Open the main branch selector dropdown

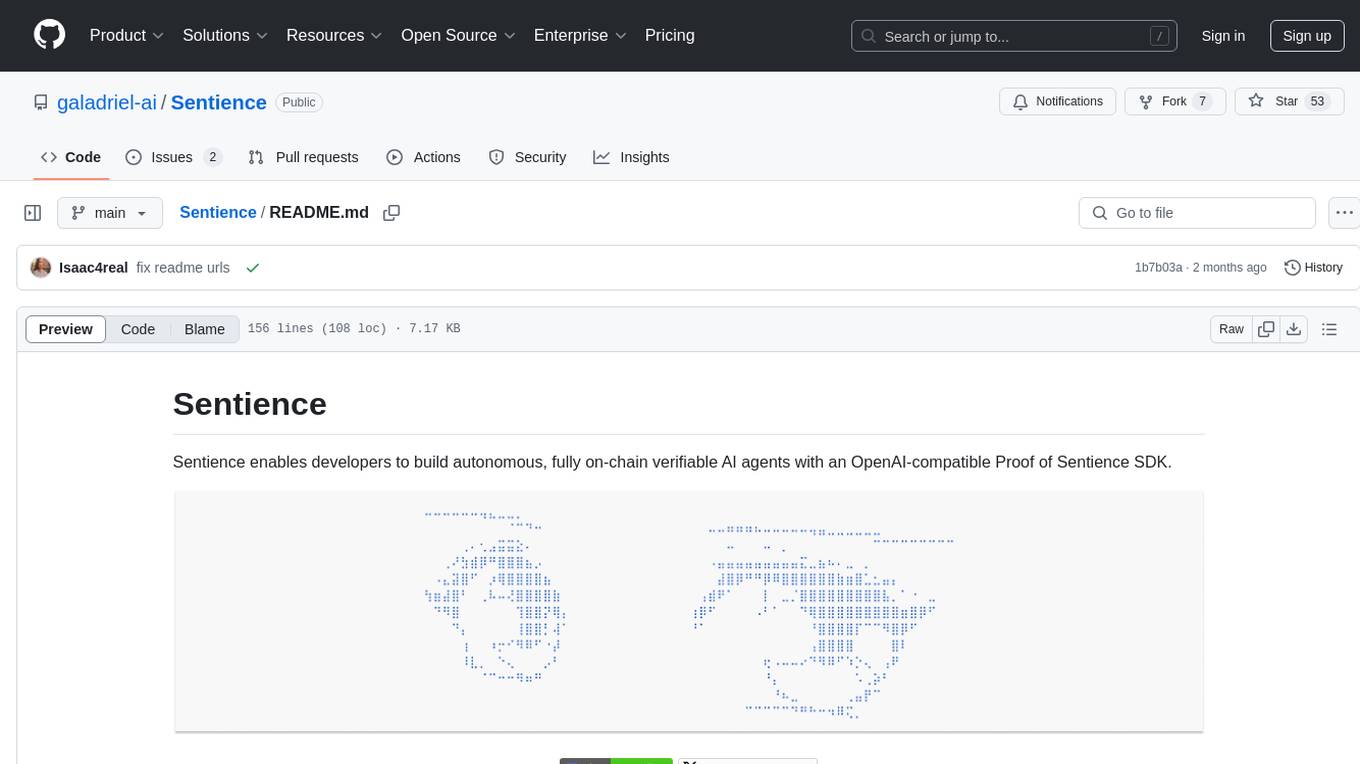pos(109,213)
